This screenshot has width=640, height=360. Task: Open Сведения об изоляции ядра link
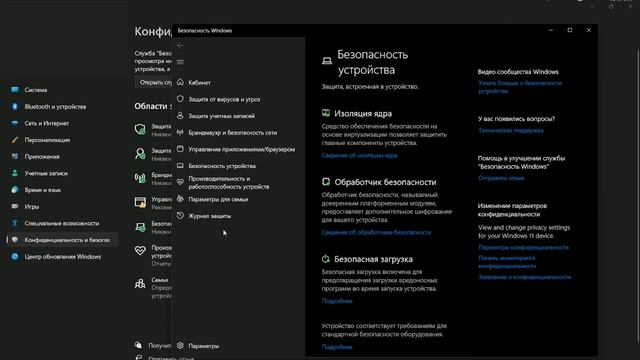click(x=359, y=156)
